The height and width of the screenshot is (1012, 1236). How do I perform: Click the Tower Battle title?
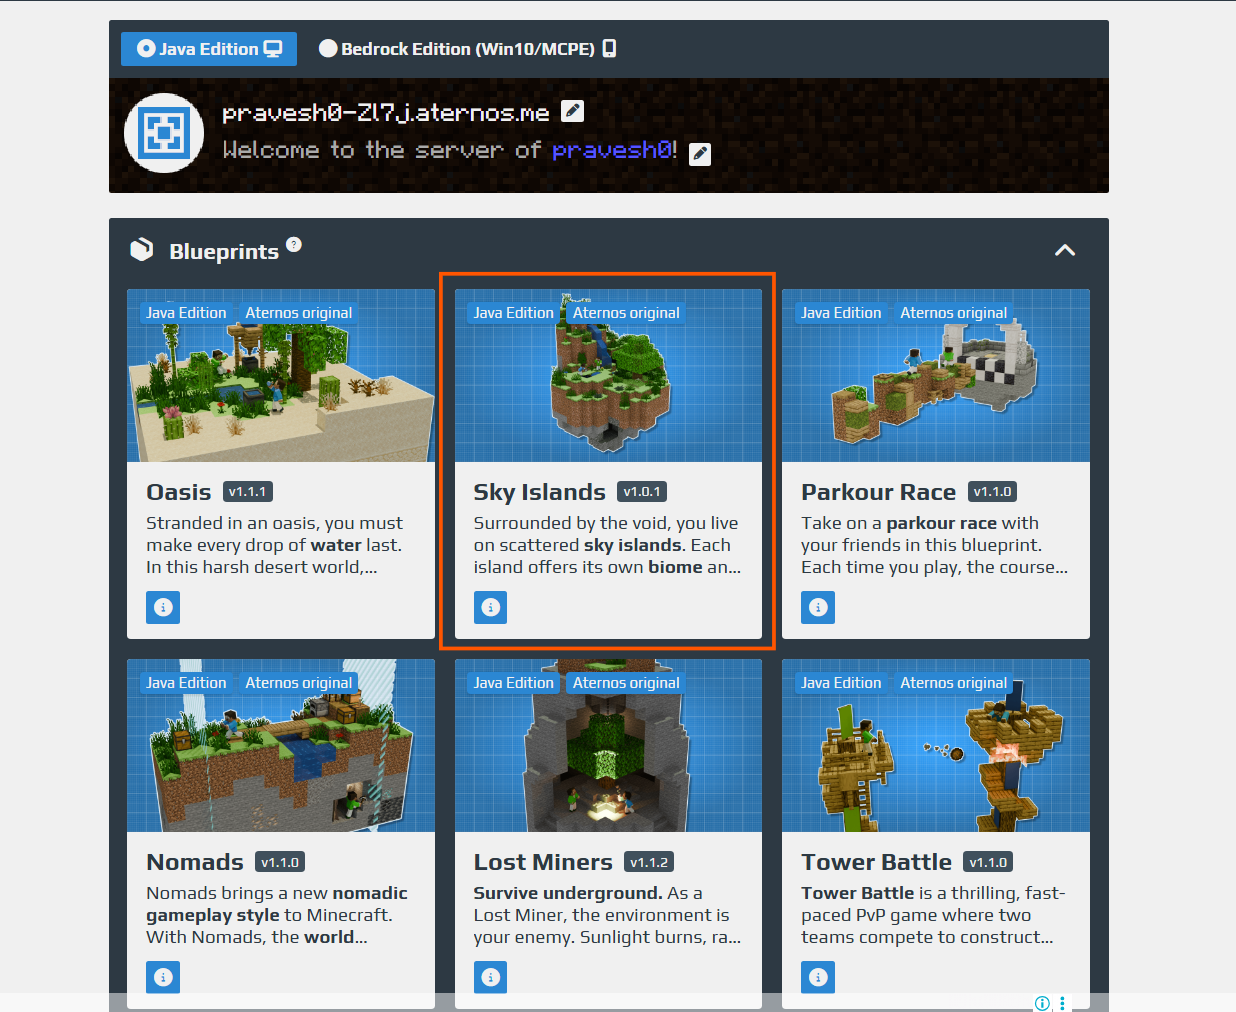[x=877, y=862]
